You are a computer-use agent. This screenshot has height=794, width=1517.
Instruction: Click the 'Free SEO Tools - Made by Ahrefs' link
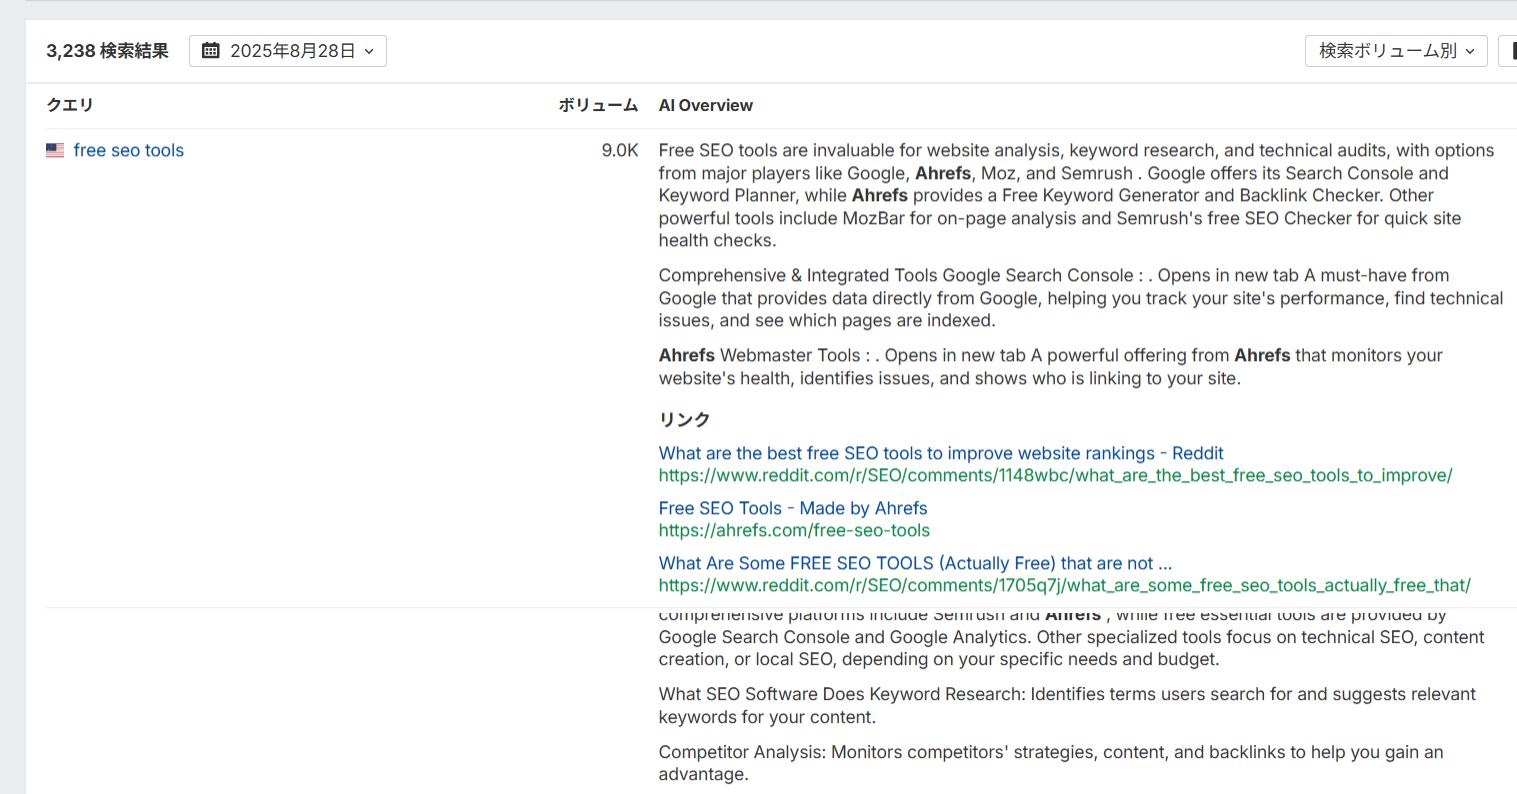click(x=792, y=508)
